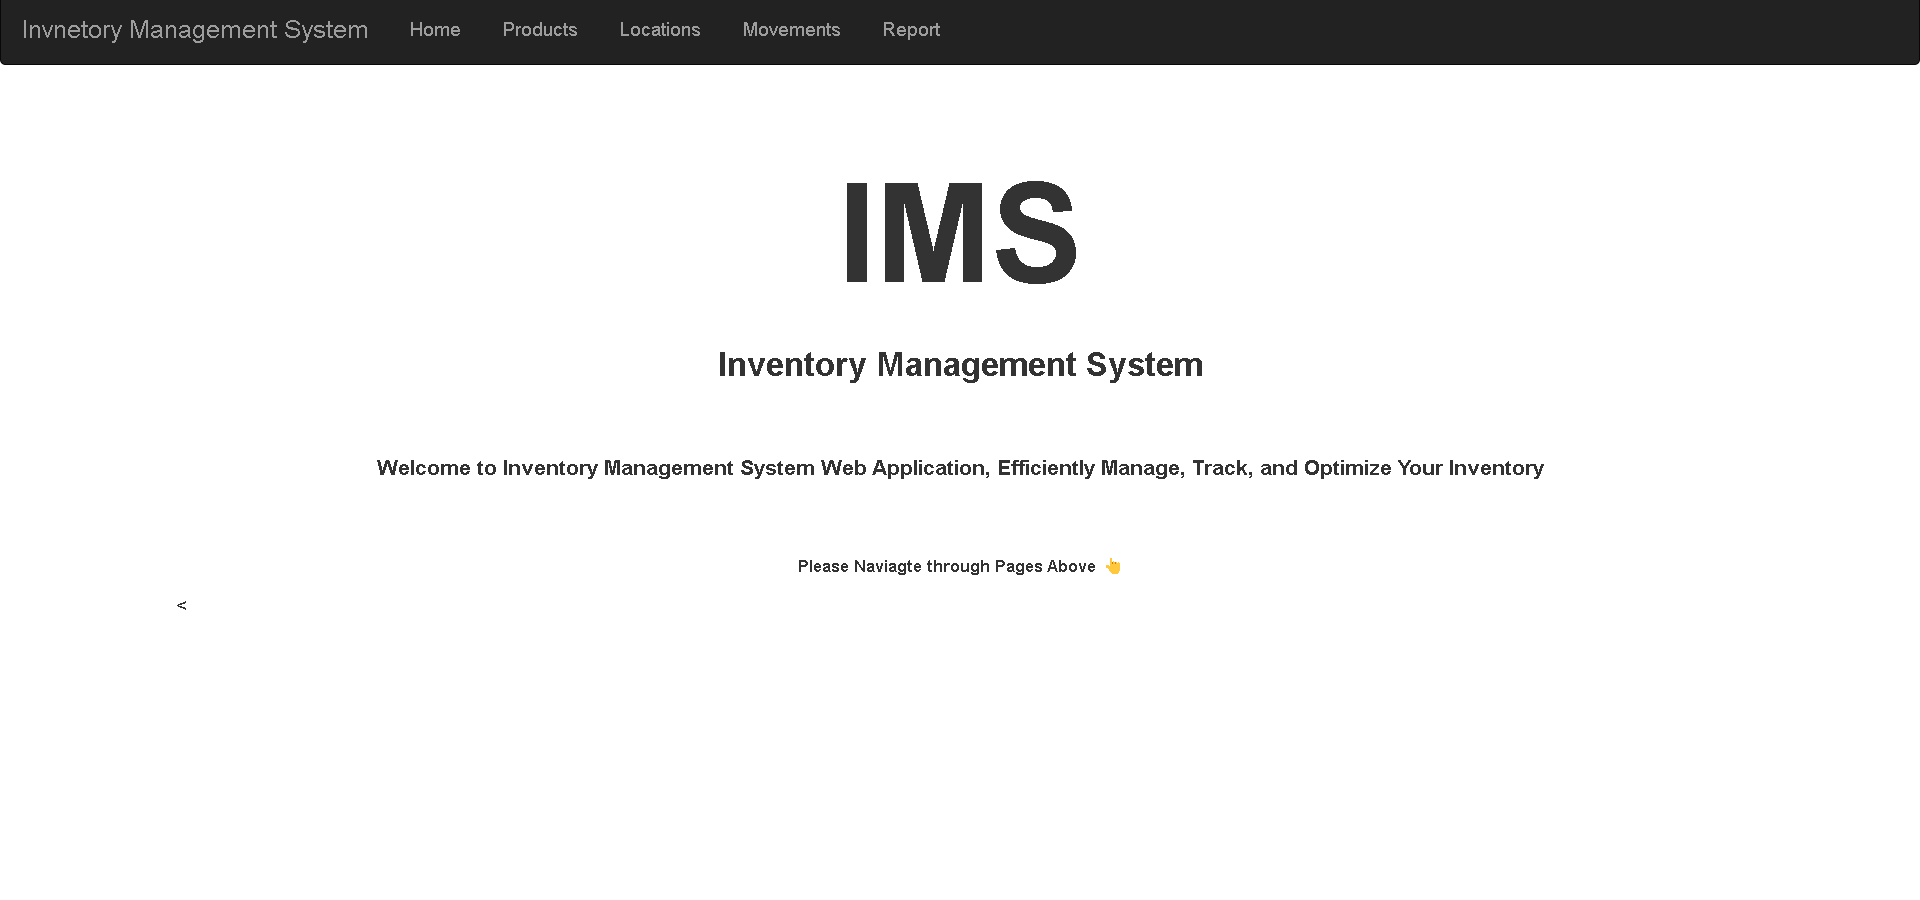Select the Inventory Management System heading
The height and width of the screenshot is (900, 1920).
[960, 365]
